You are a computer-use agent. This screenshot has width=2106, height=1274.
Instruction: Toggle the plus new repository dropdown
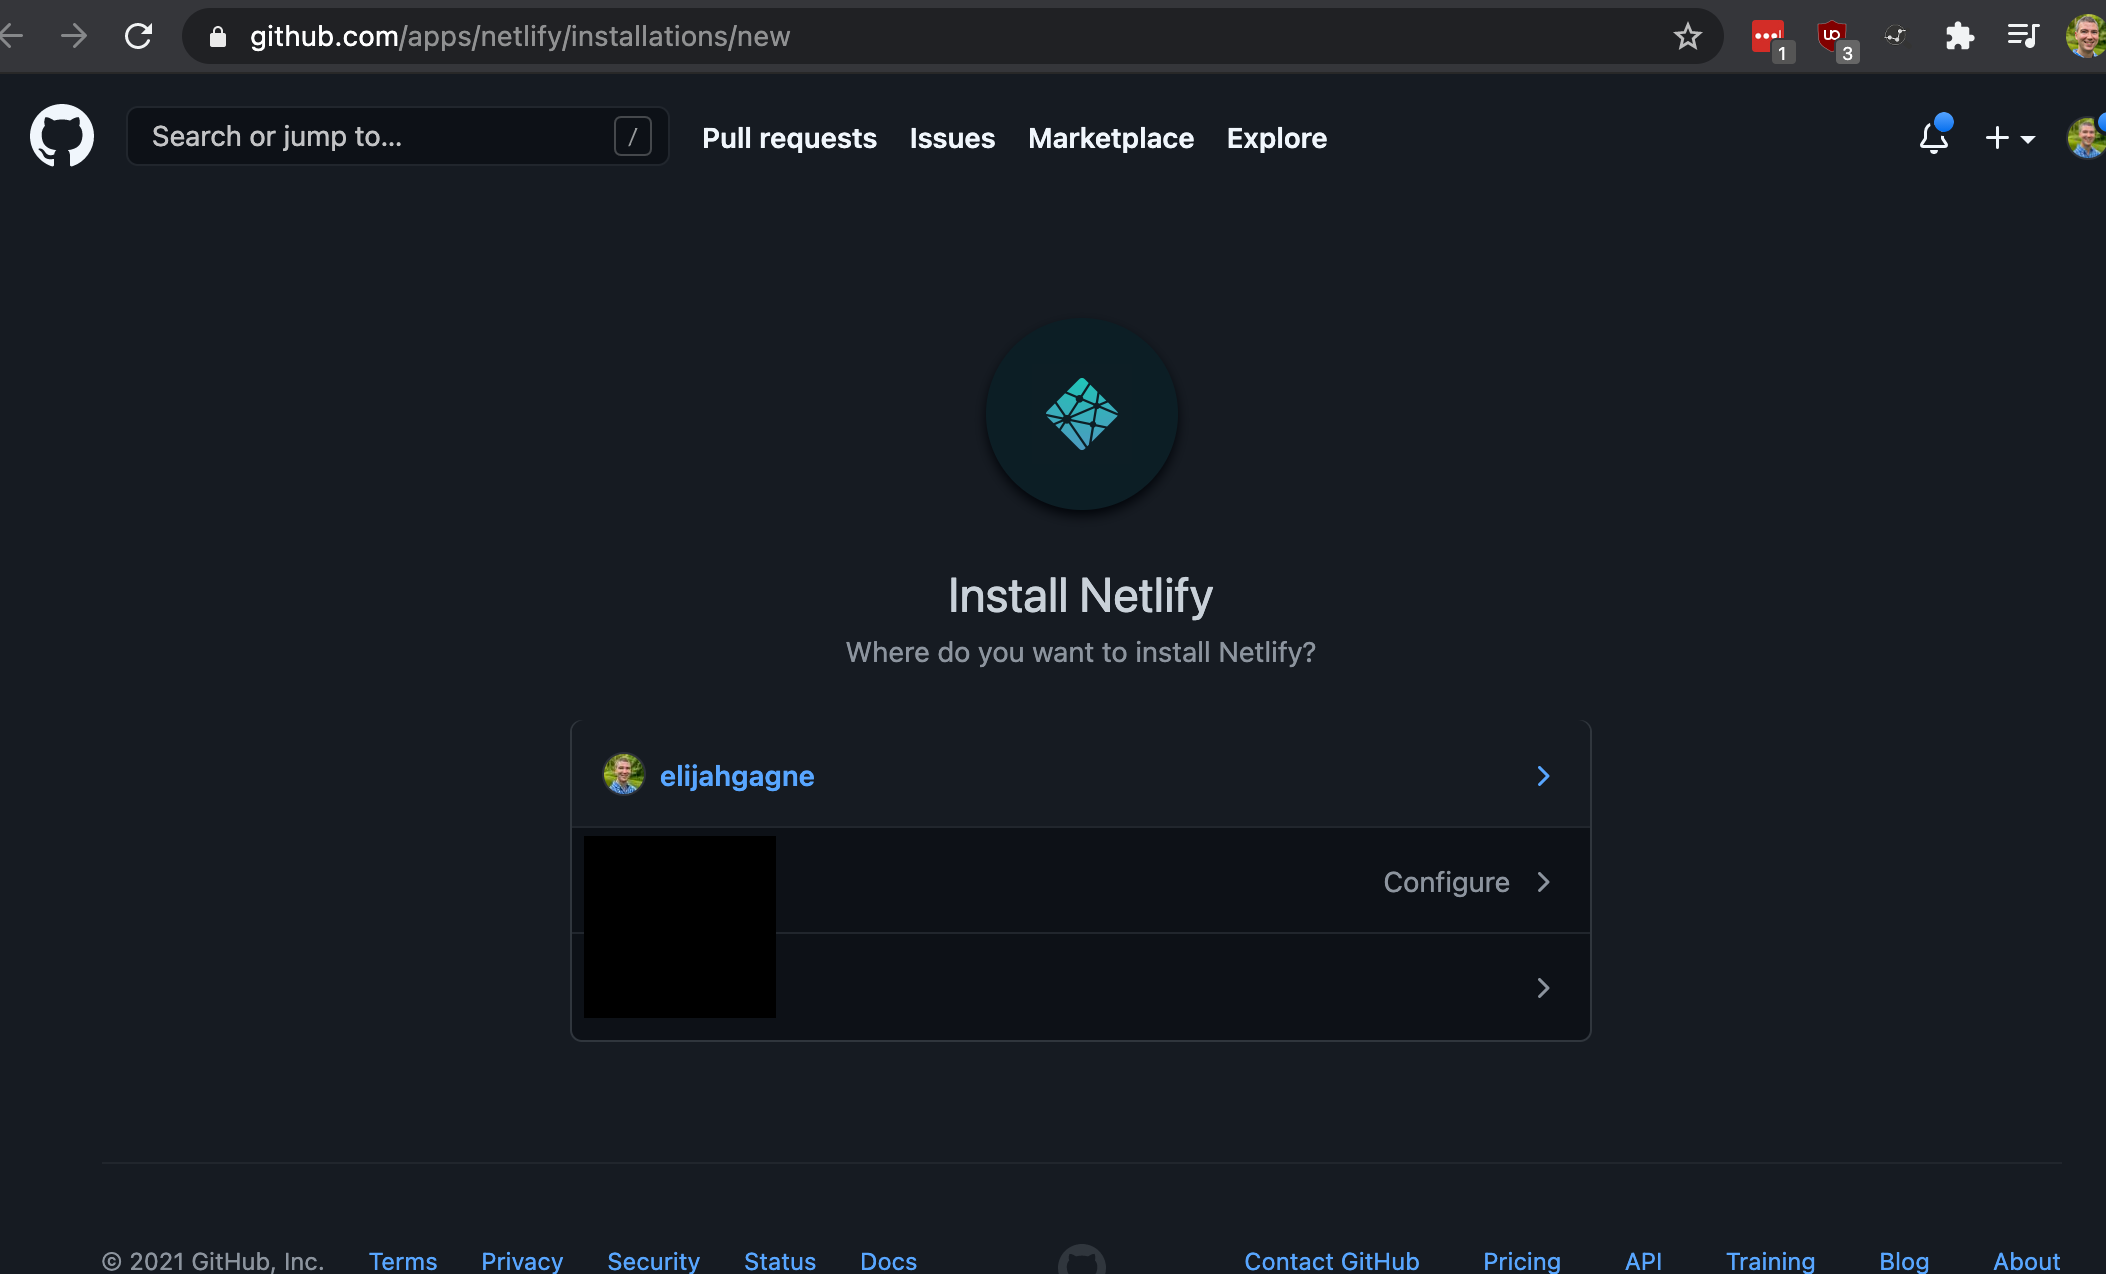point(2007,137)
